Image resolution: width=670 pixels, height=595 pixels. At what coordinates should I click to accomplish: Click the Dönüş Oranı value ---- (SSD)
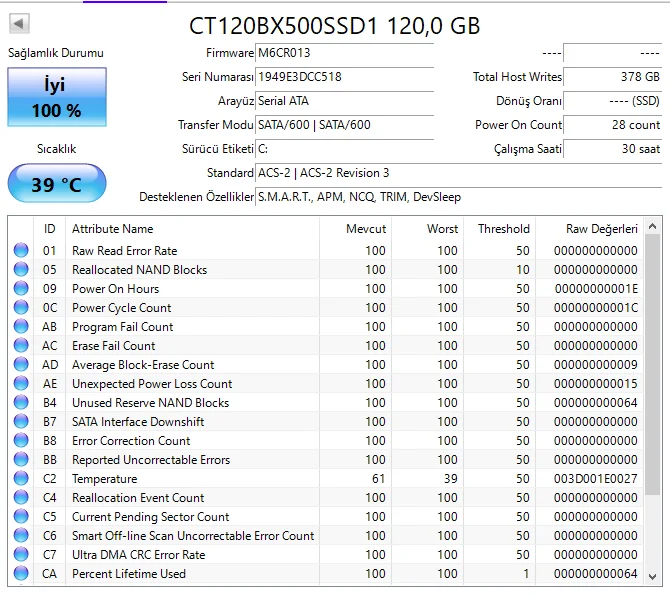(612, 101)
